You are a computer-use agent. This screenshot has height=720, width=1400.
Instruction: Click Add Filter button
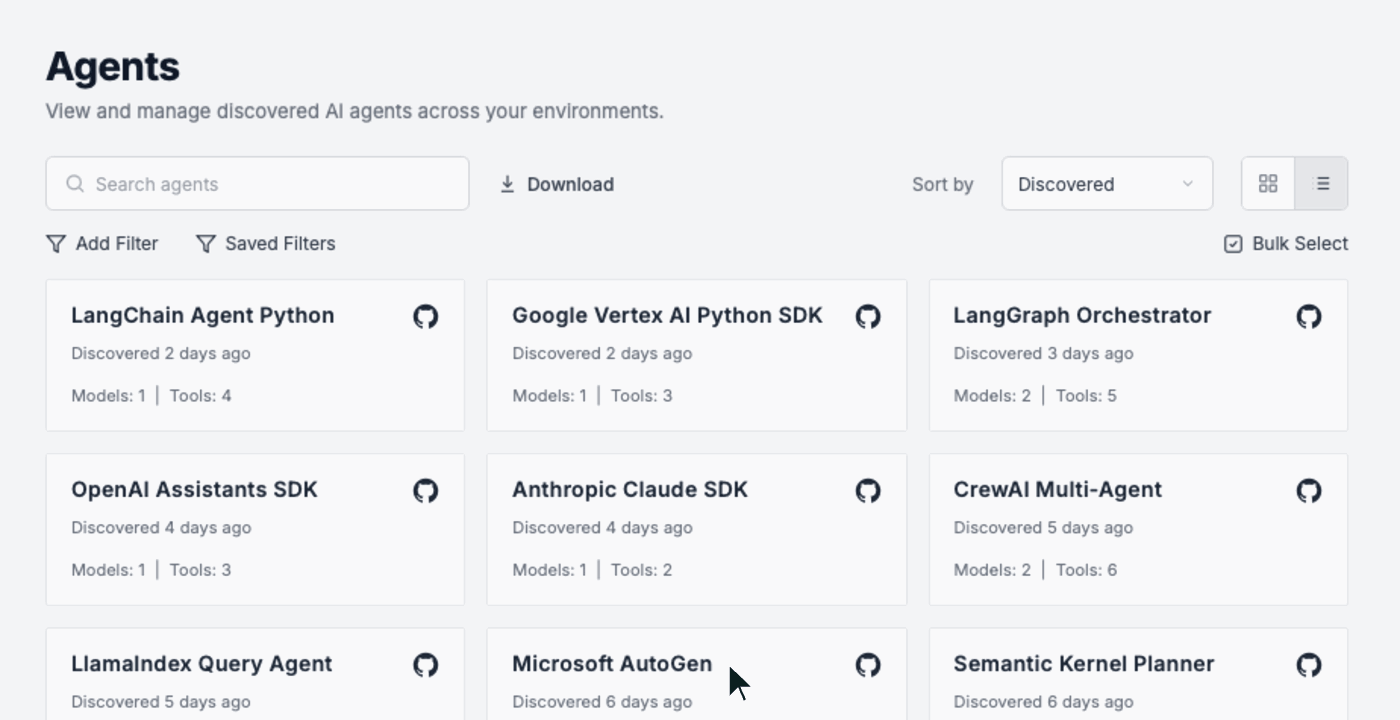coord(102,244)
